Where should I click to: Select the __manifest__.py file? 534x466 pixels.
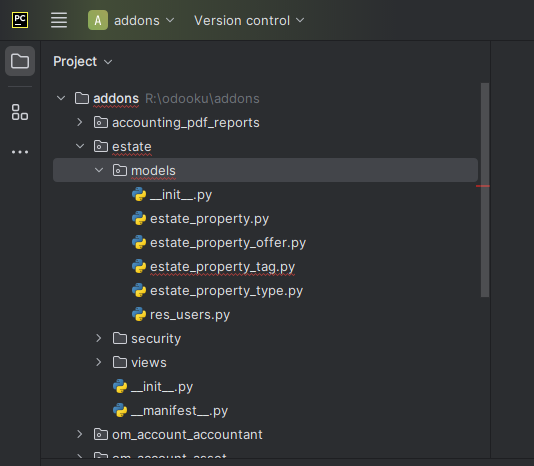171,411
